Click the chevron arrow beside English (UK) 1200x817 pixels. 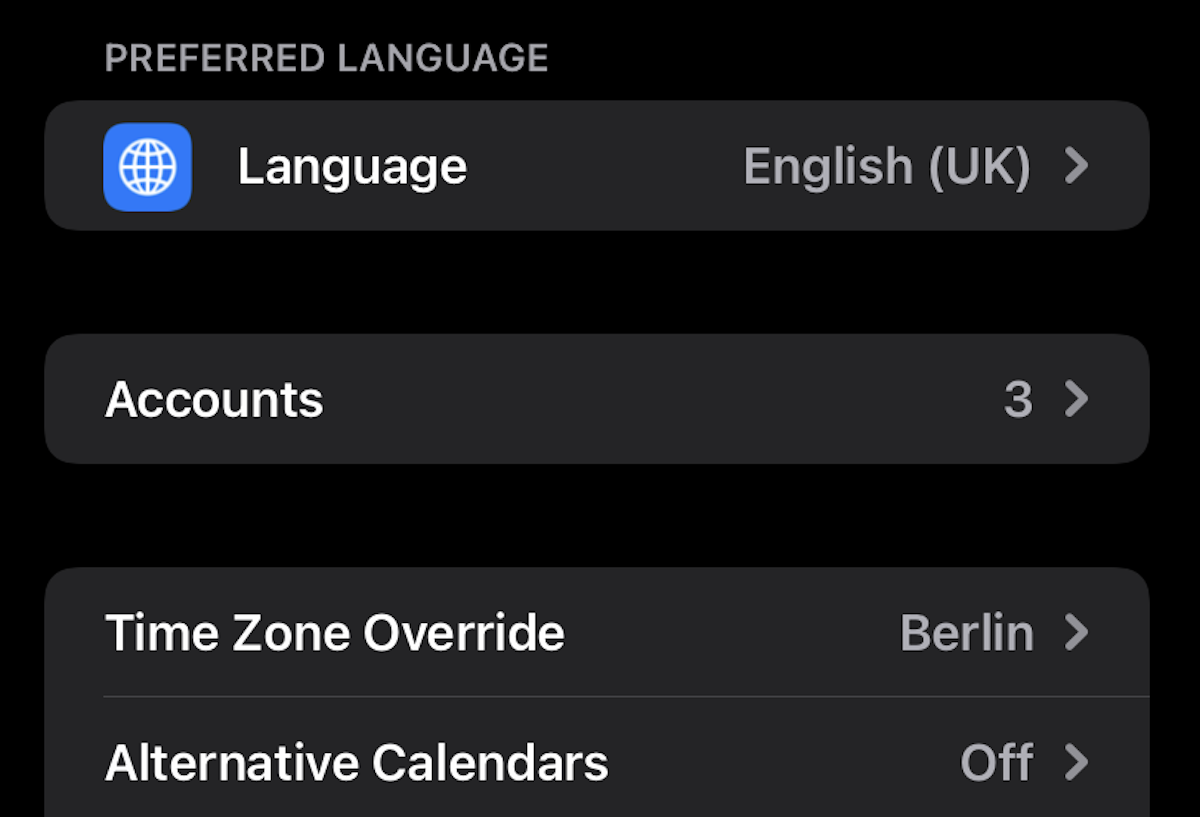1076,167
